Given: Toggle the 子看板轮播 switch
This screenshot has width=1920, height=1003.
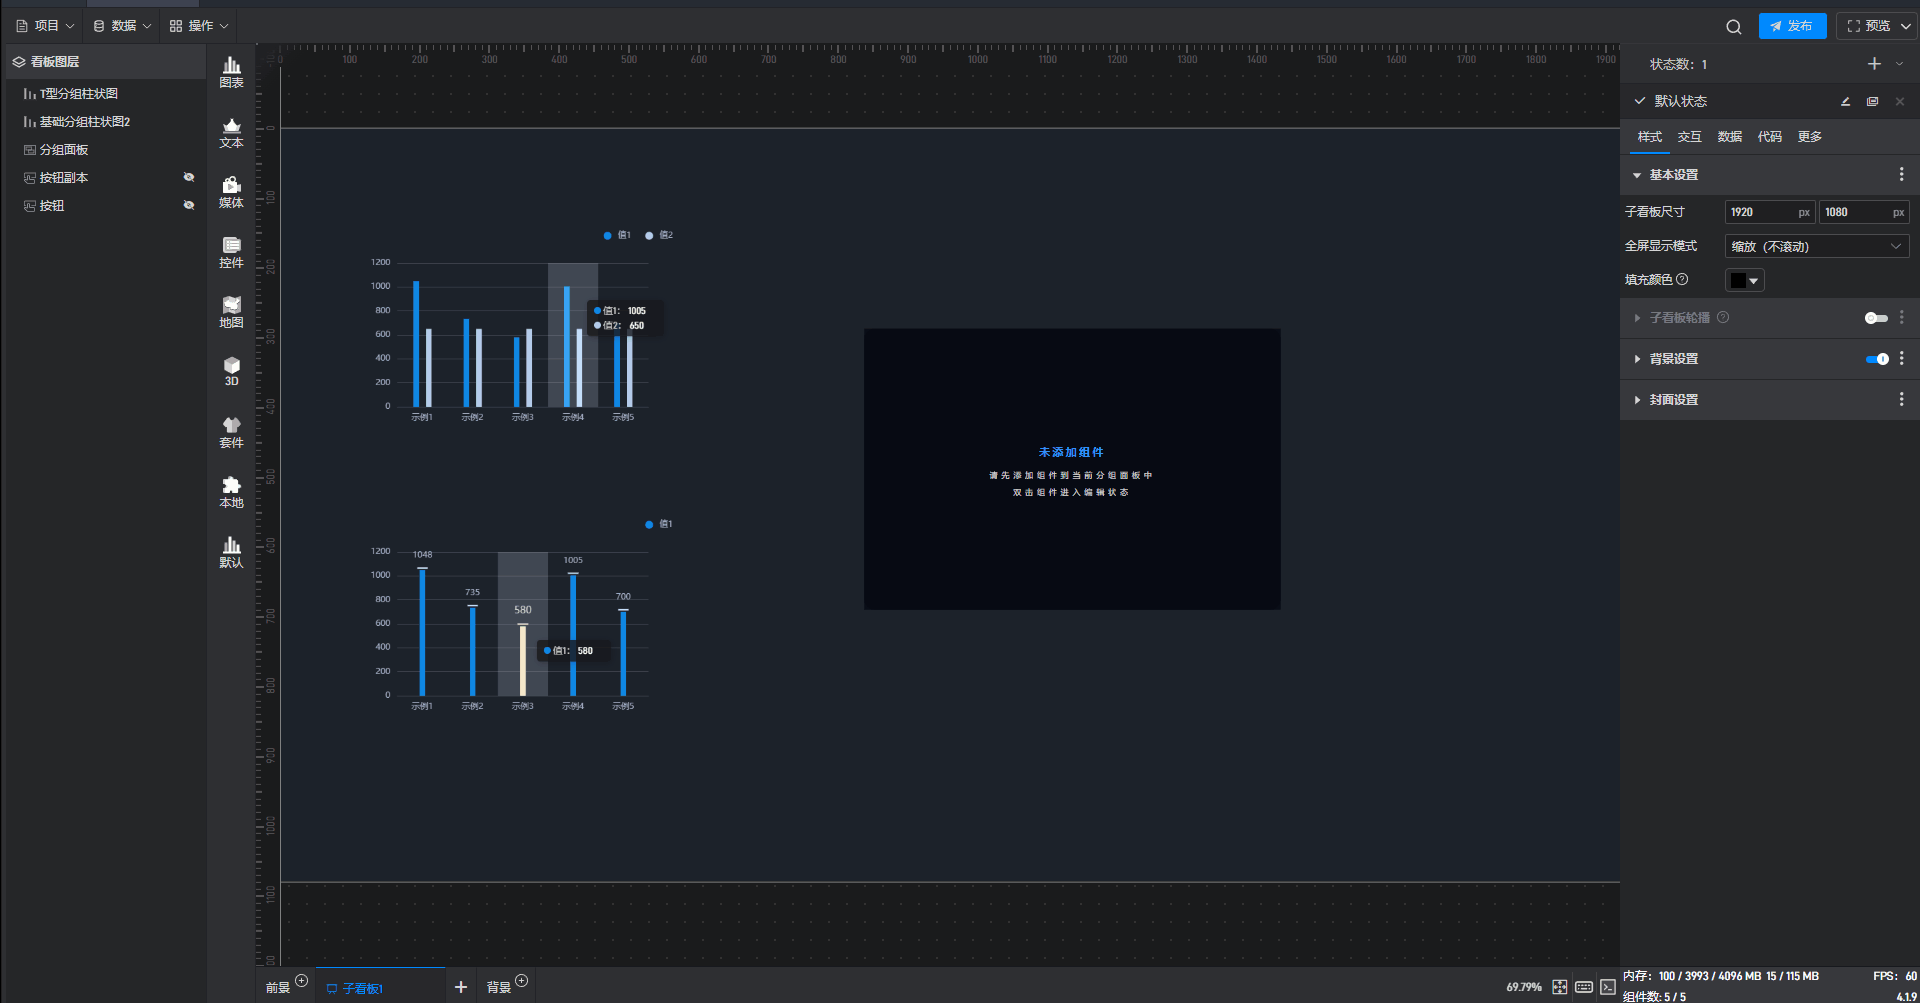Looking at the screenshot, I should pyautogui.click(x=1876, y=318).
